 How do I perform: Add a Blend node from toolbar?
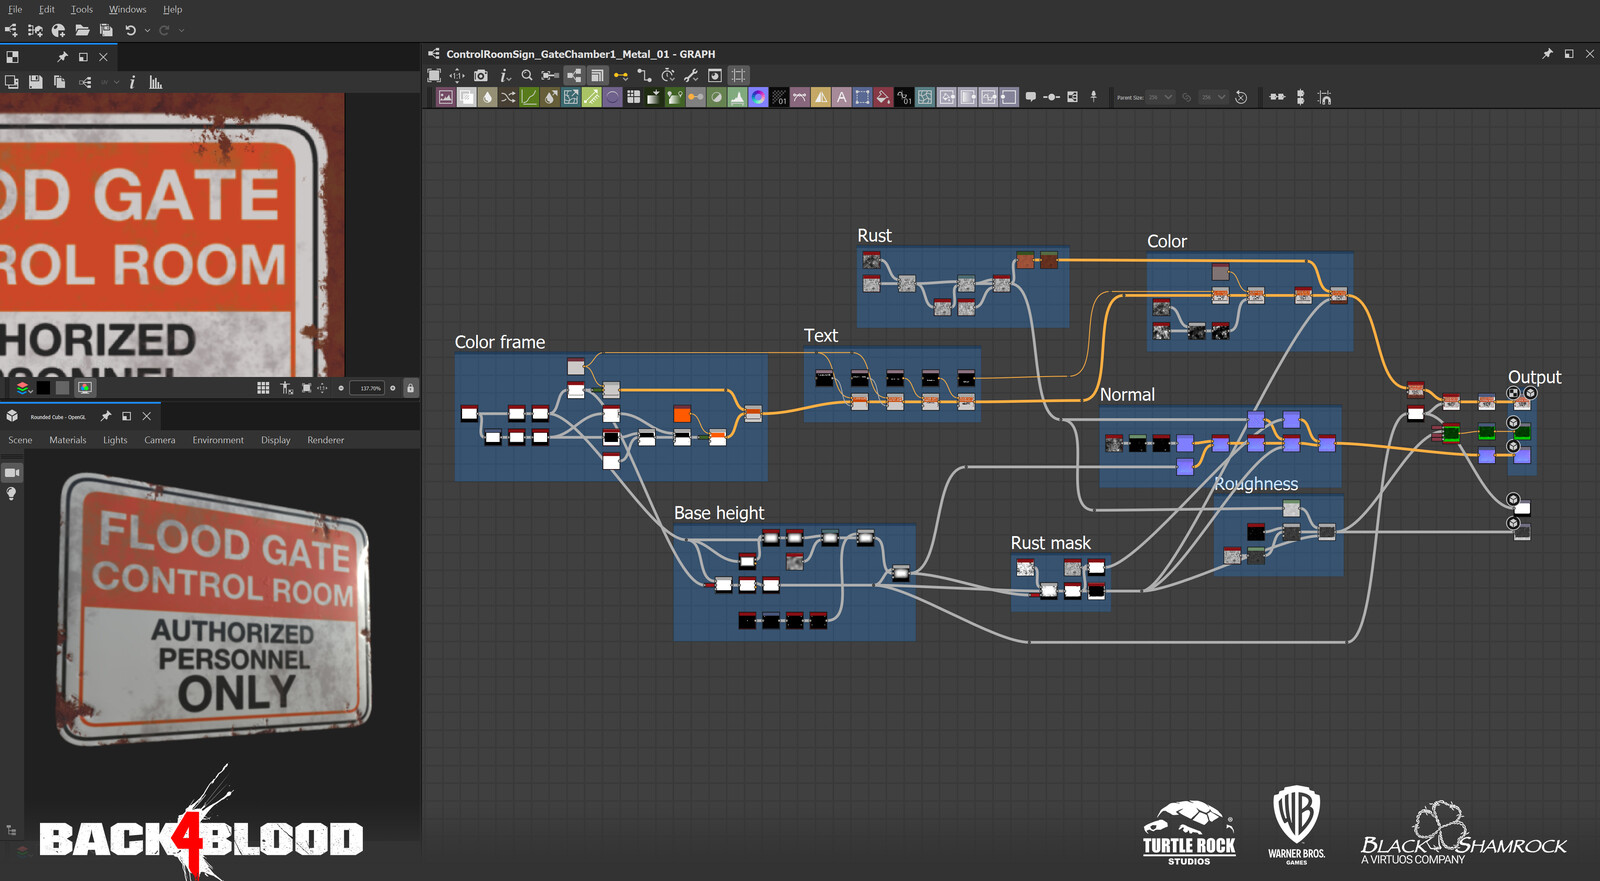coord(466,97)
